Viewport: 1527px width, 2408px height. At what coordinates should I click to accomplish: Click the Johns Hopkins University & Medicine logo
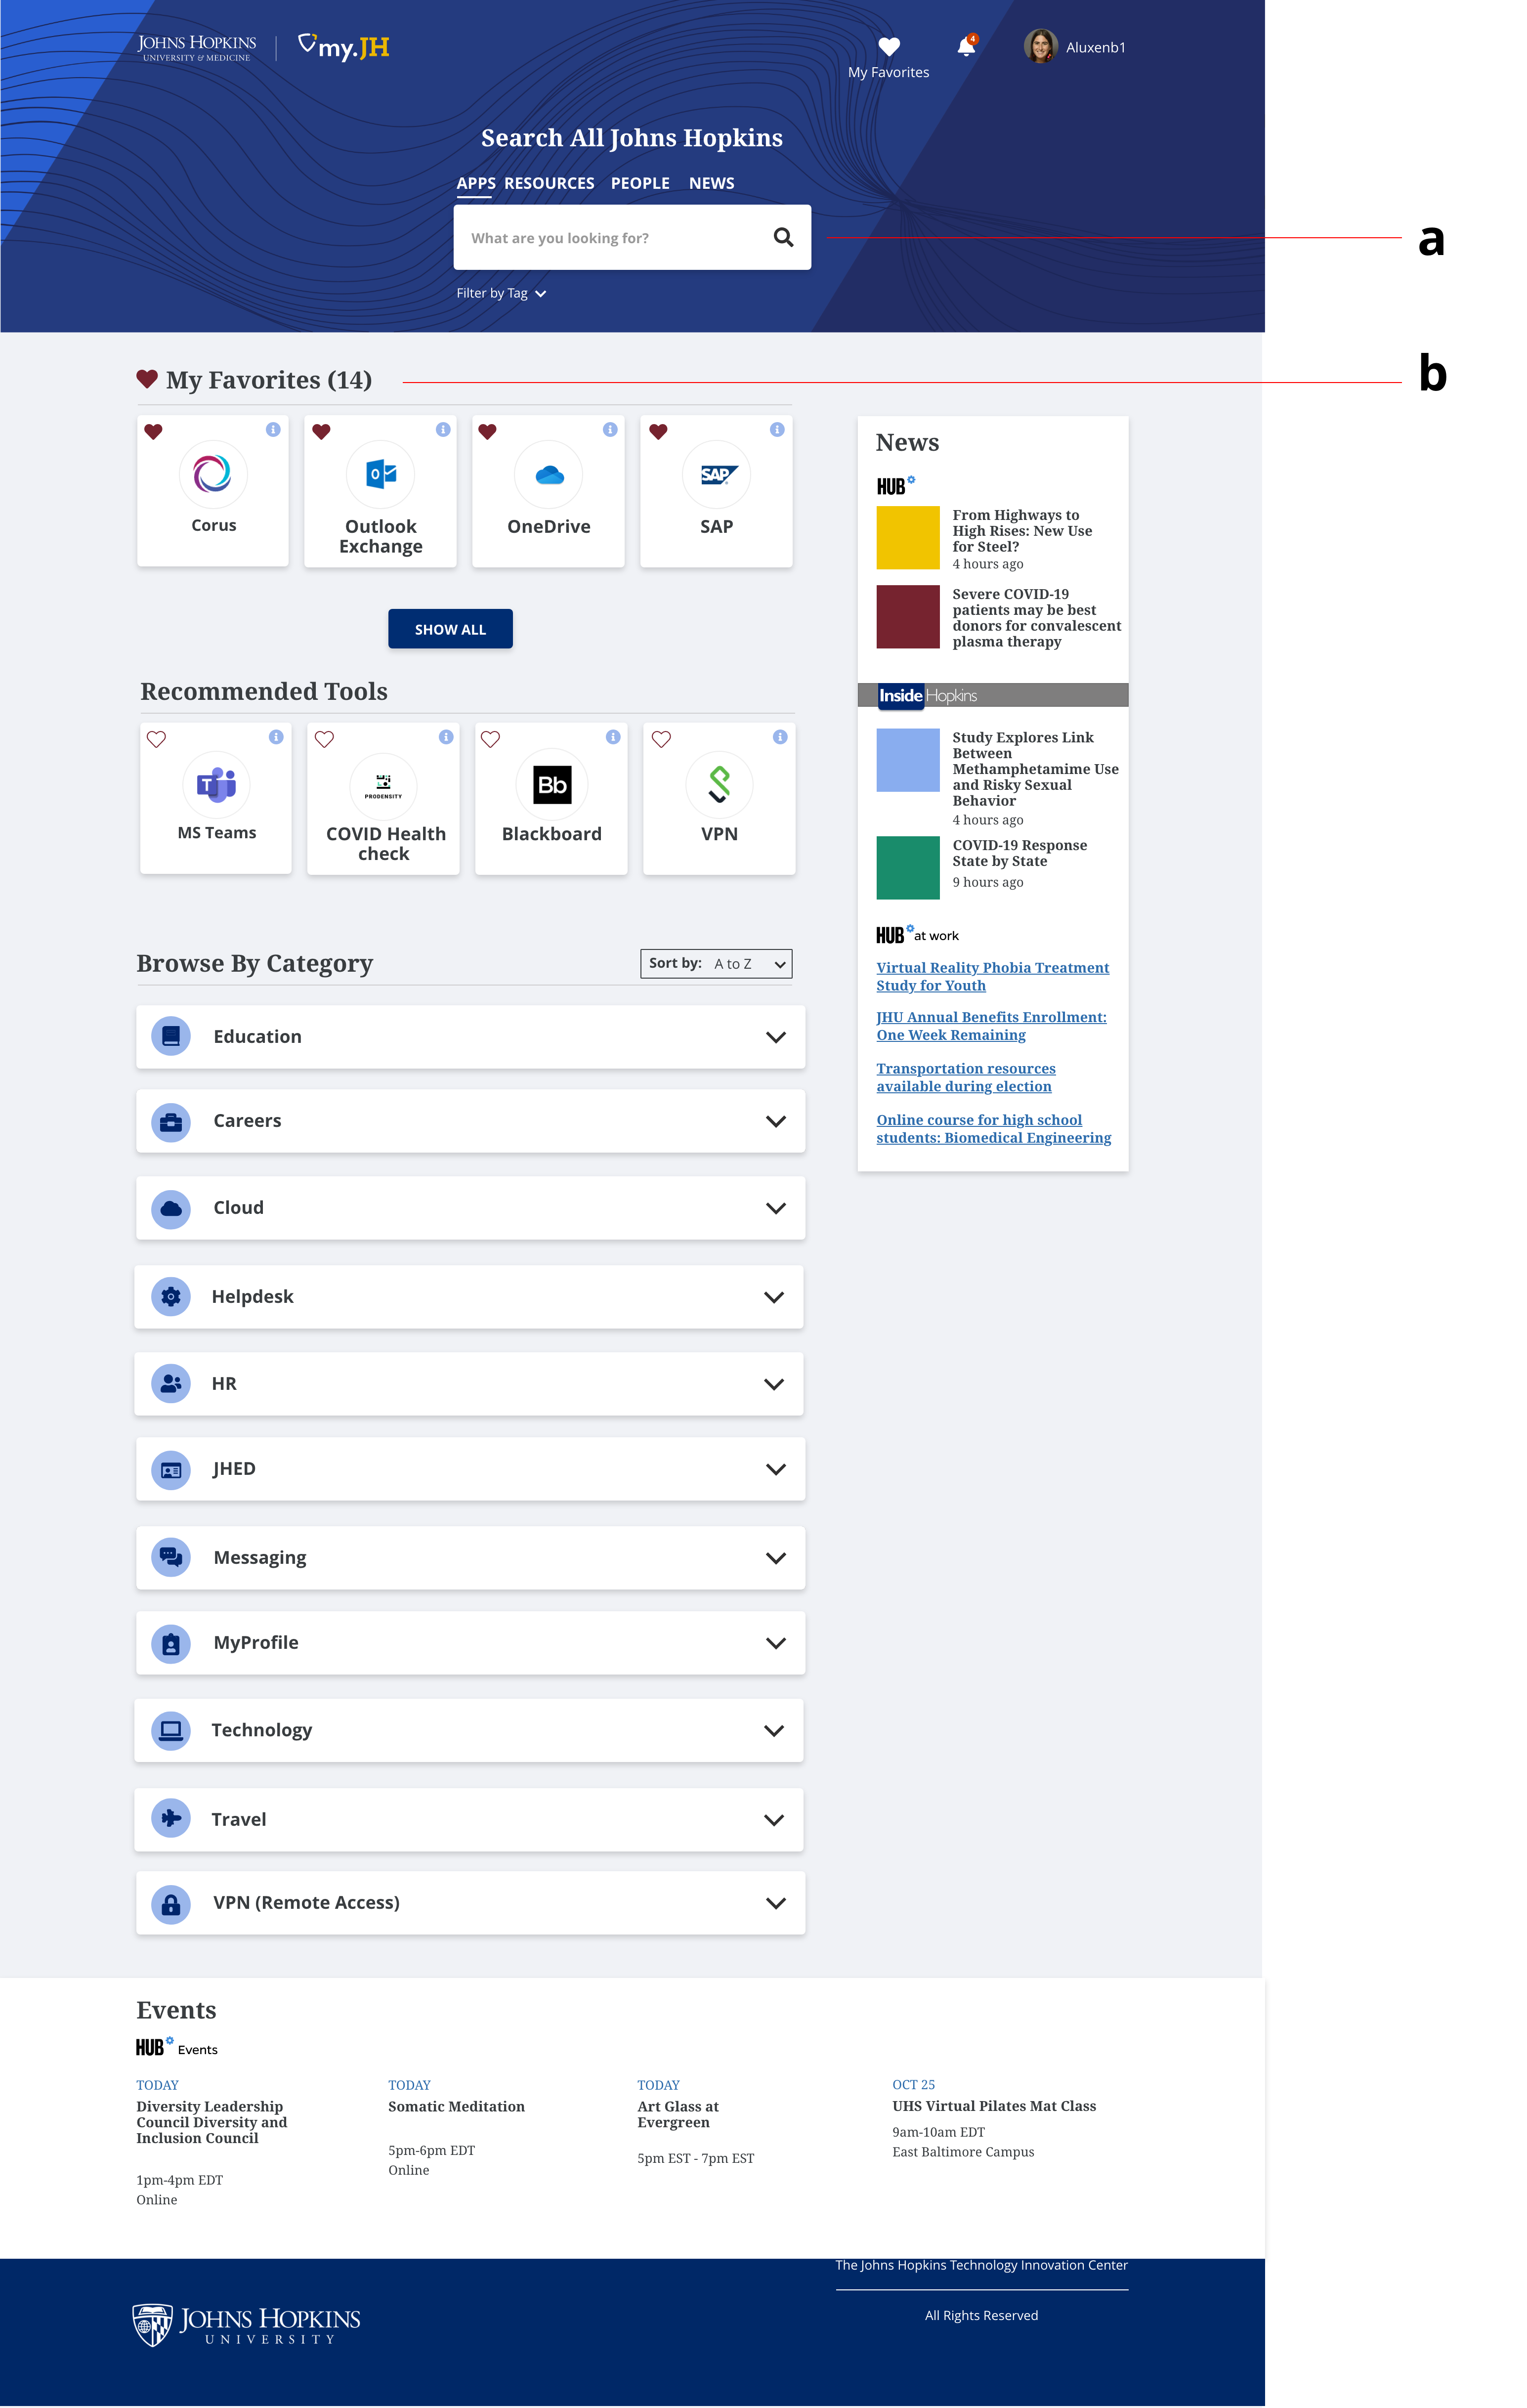[197, 47]
